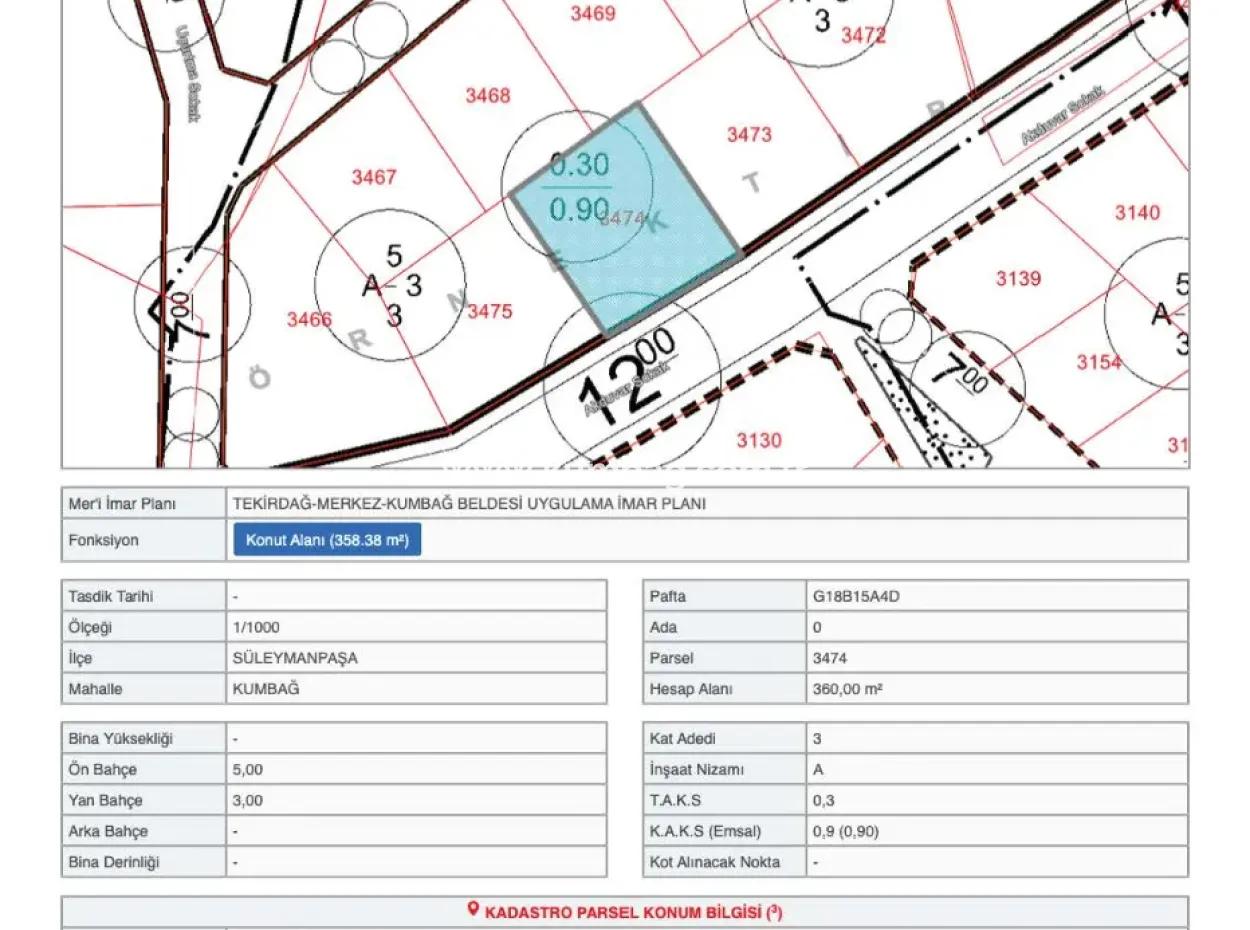Click parcel number 3130 on the map

coord(759,438)
